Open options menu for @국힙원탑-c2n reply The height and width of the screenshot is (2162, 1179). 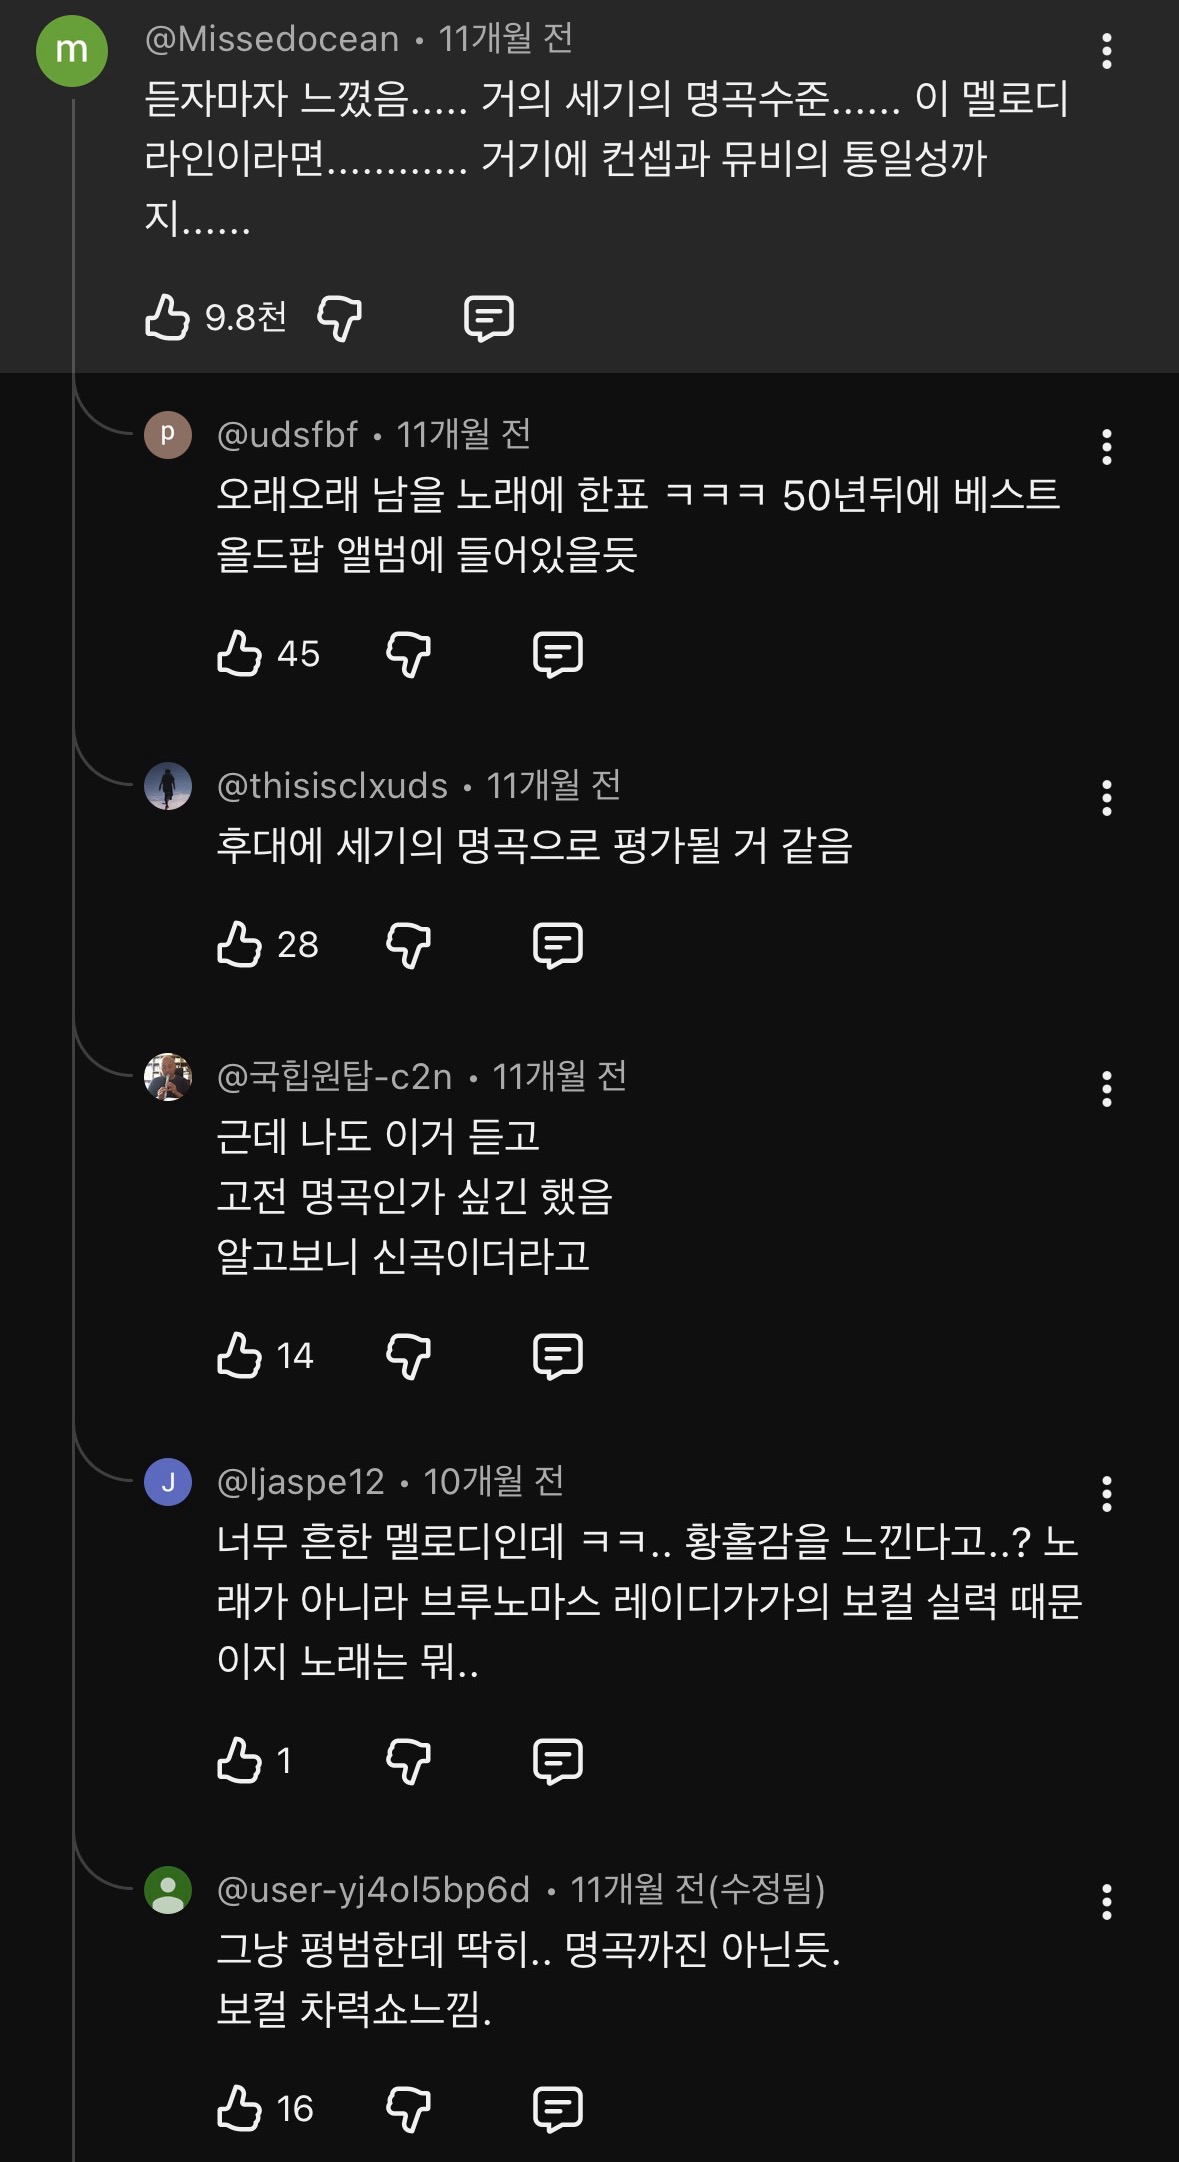click(x=1106, y=1089)
